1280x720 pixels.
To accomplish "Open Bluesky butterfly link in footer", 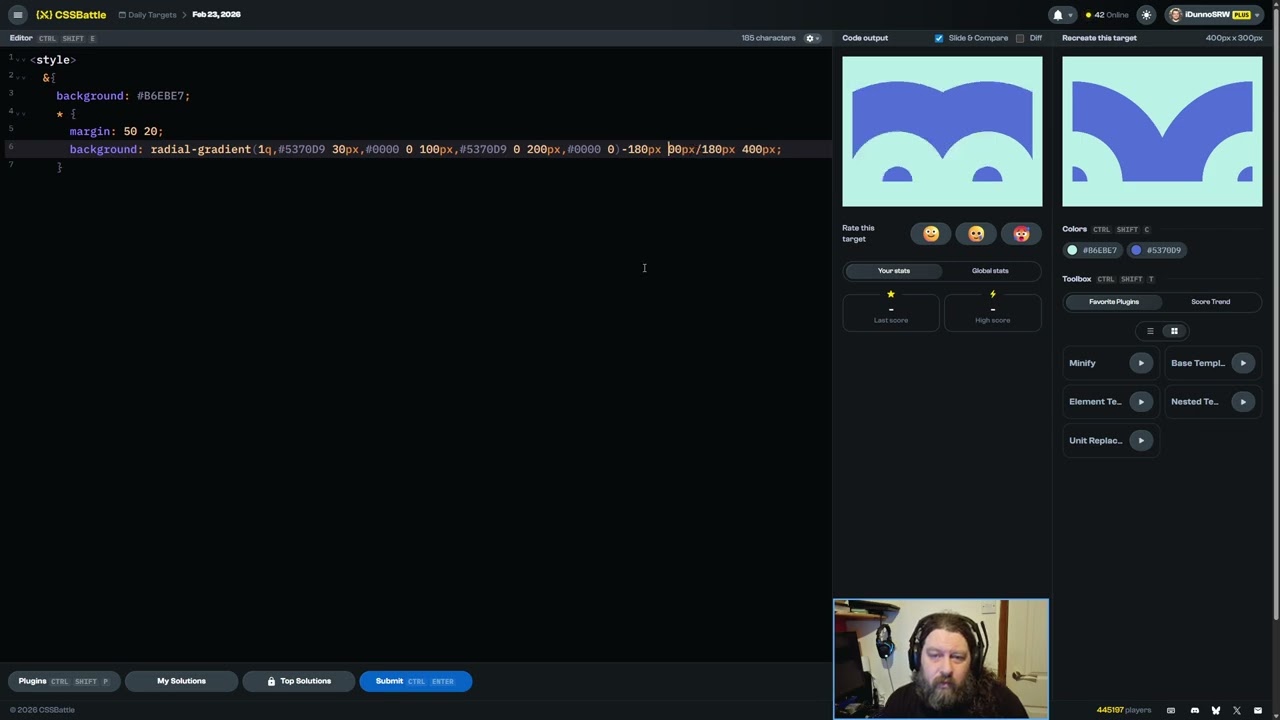I will tap(1216, 710).
